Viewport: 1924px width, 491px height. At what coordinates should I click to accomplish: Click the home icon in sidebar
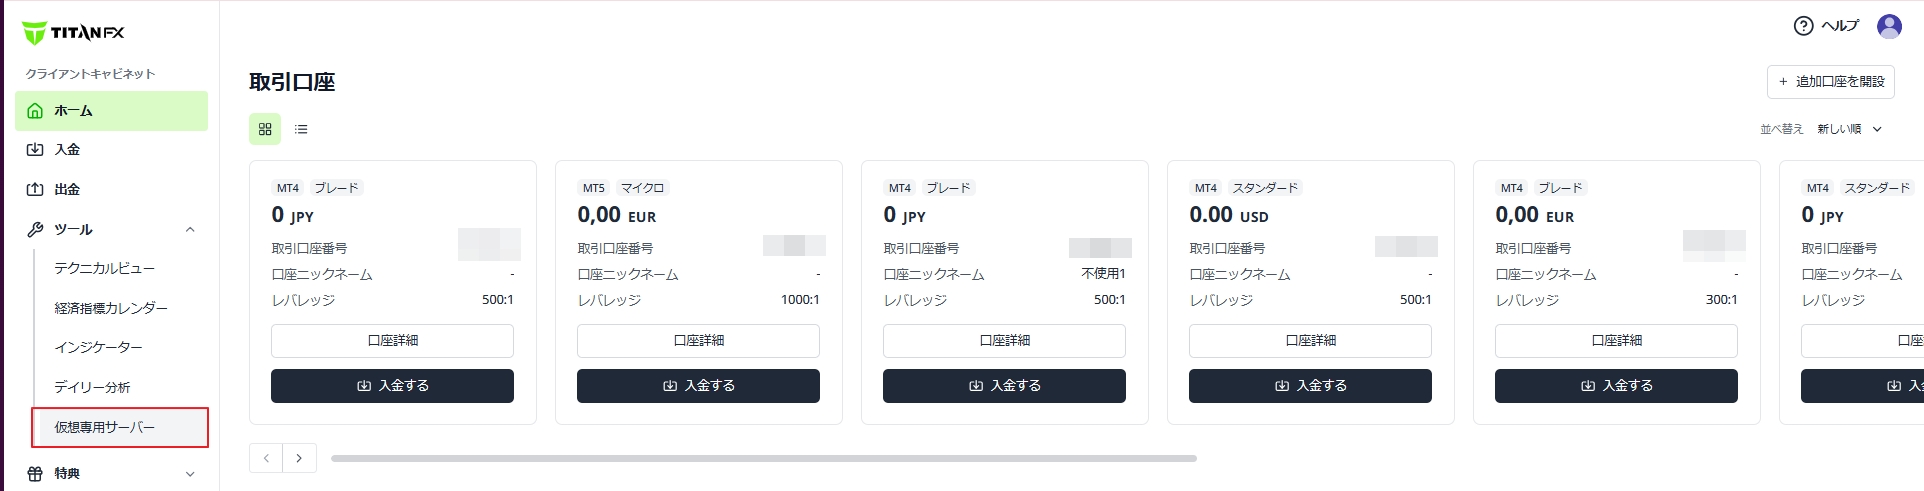click(35, 111)
